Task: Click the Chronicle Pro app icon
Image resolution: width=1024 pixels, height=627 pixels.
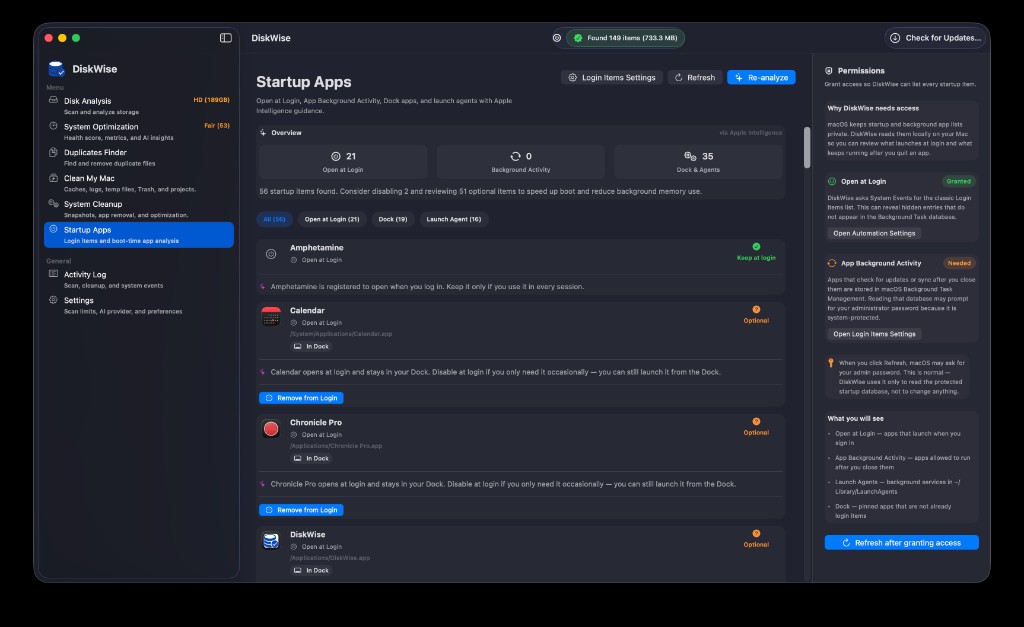Action: [x=271, y=429]
